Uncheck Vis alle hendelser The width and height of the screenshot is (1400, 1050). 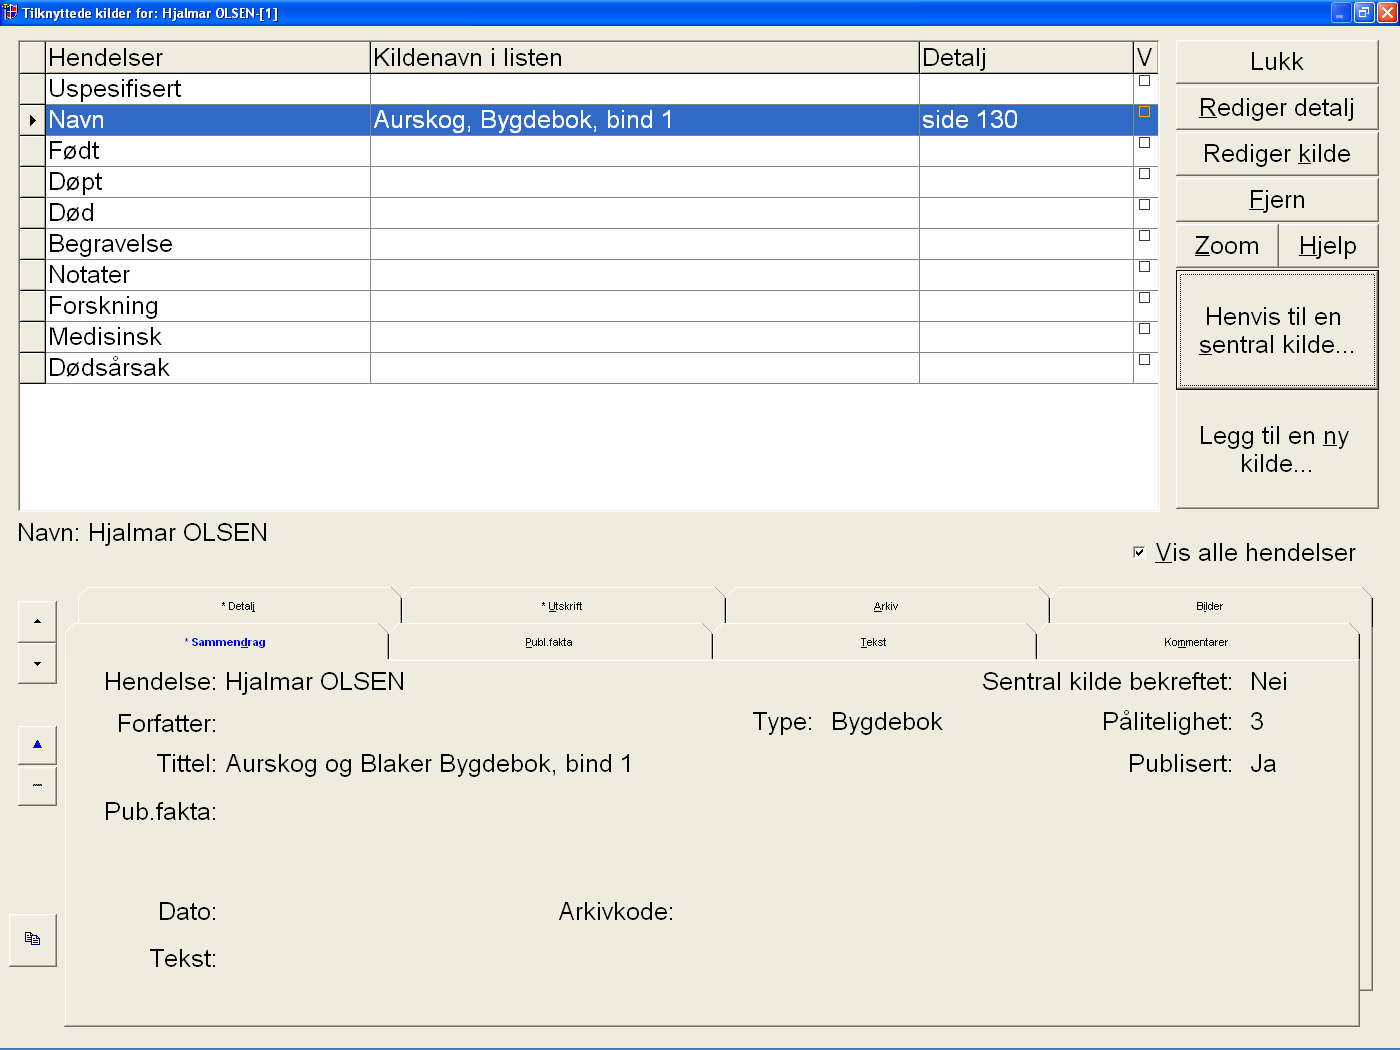(x=1139, y=552)
